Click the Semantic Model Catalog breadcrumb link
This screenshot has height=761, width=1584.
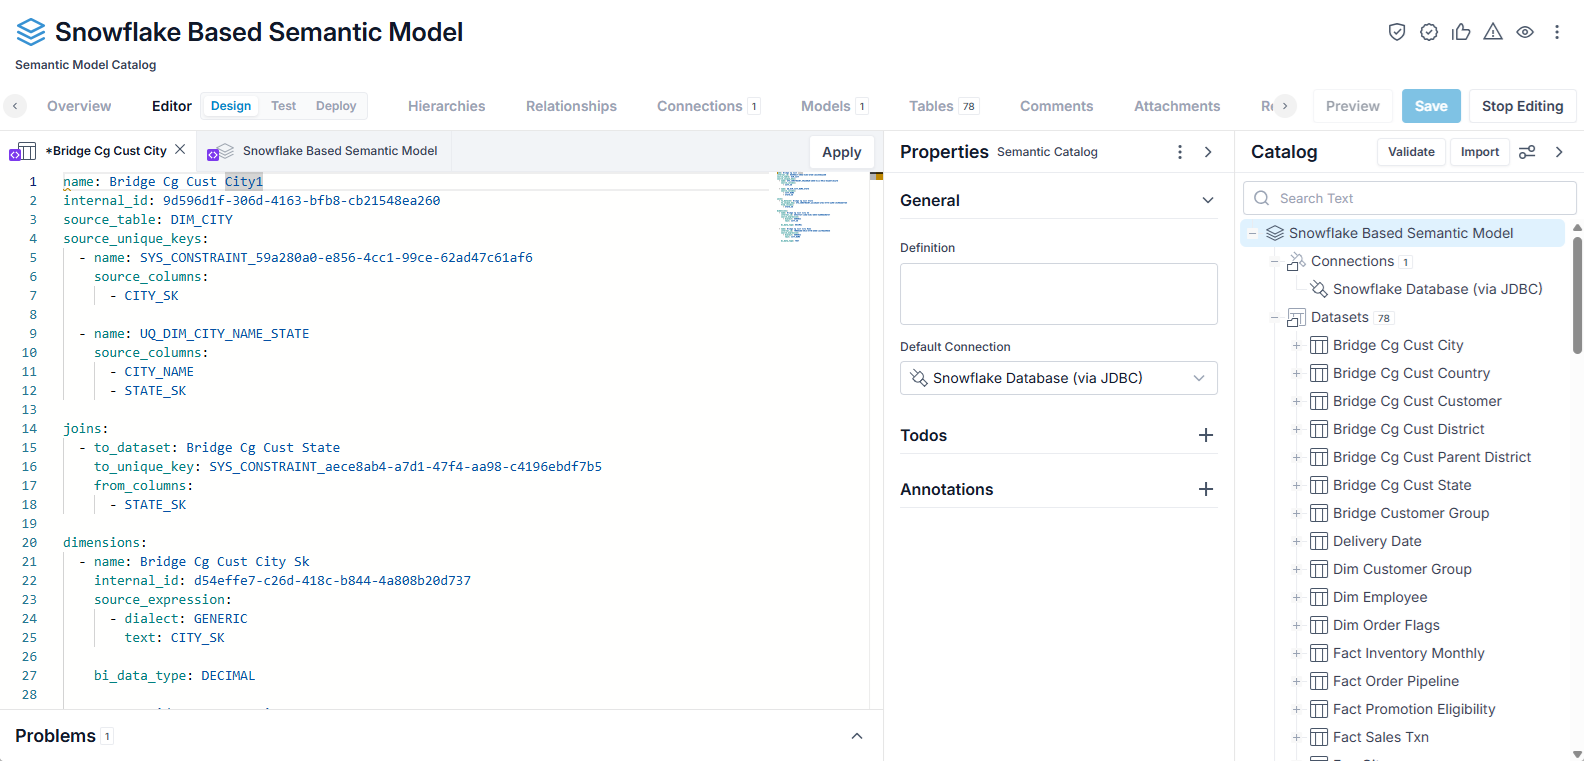pos(85,65)
